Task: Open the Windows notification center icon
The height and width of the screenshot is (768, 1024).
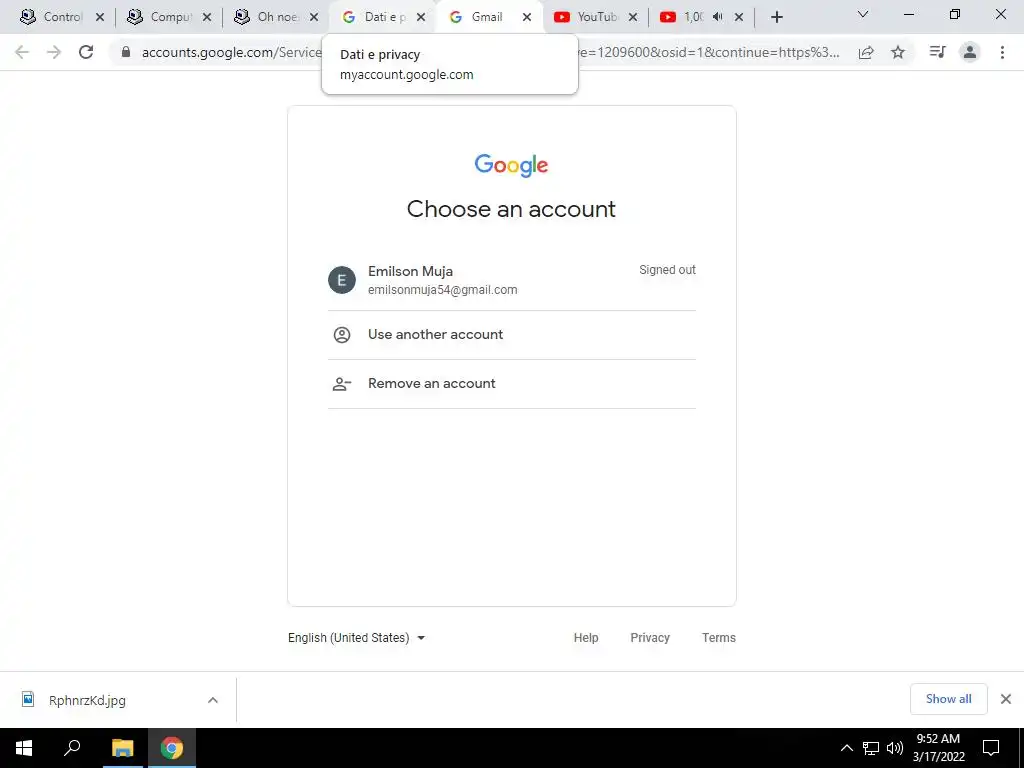Action: pyautogui.click(x=991, y=748)
